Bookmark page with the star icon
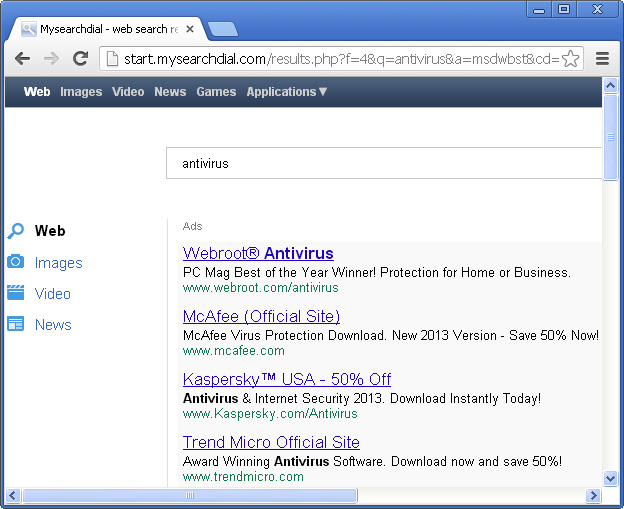 pos(571,59)
